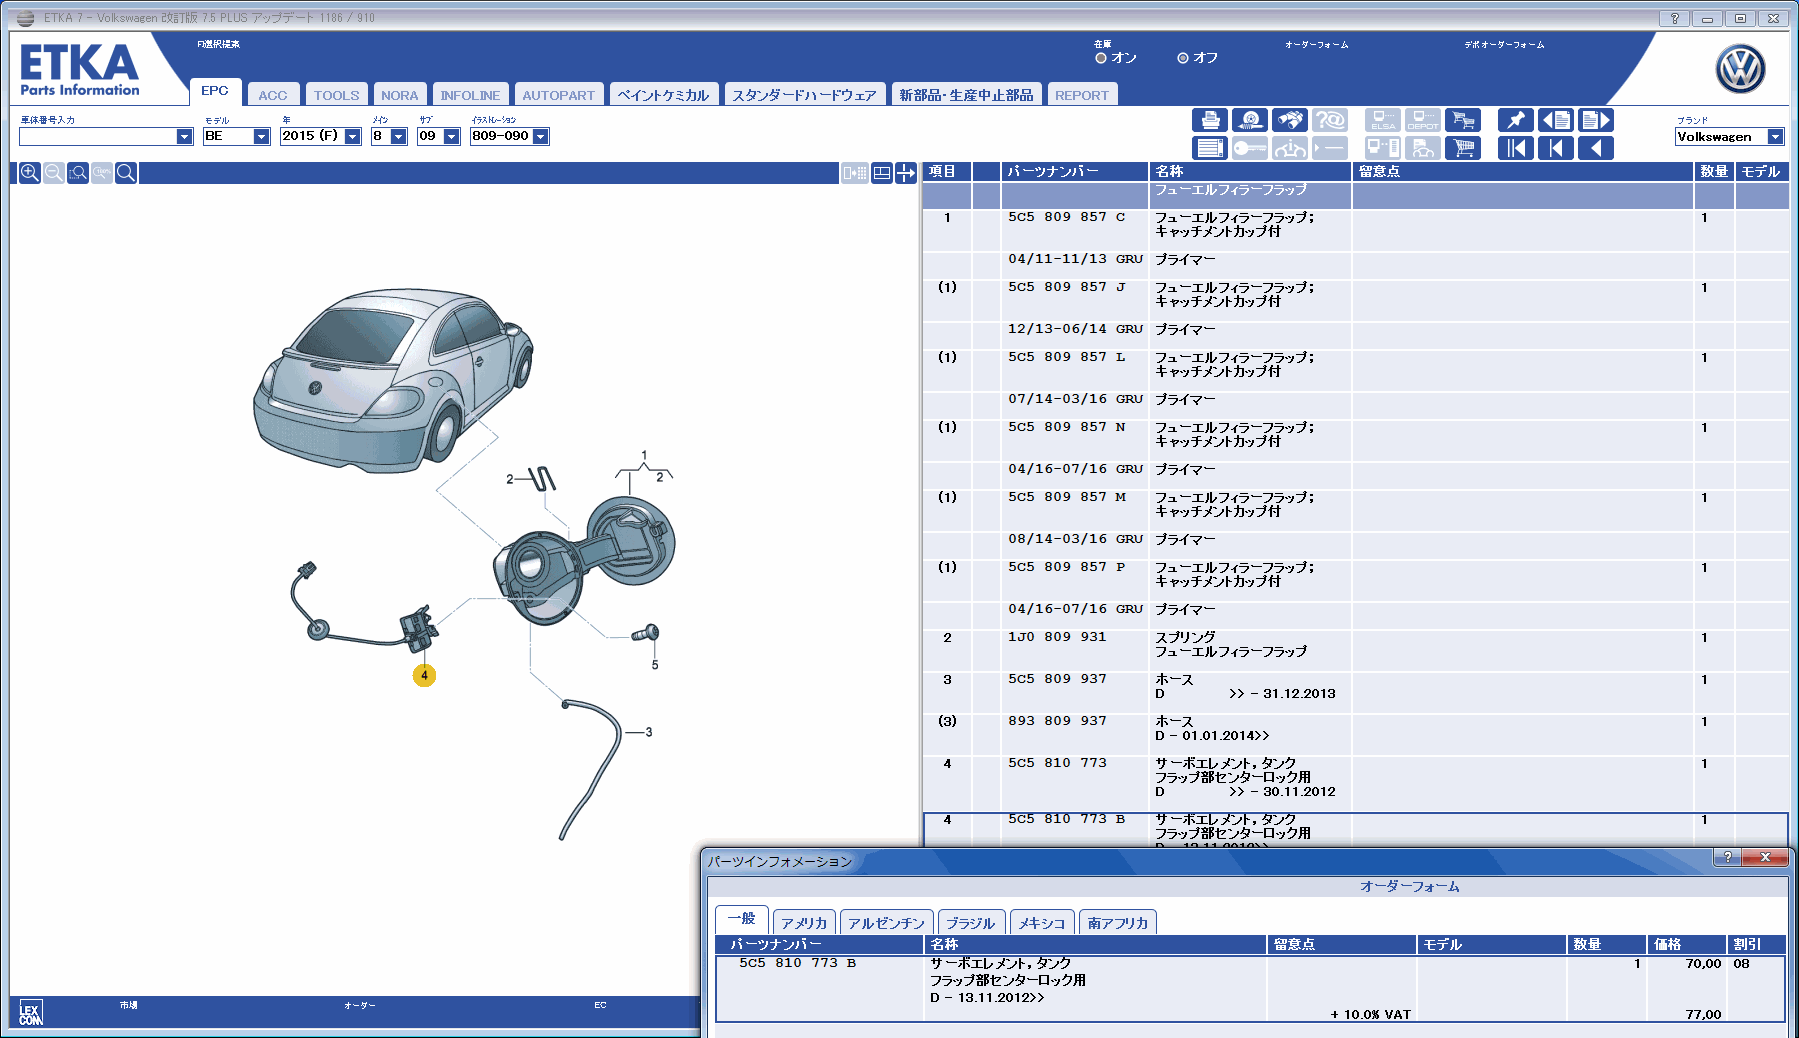The image size is (1799, 1038).
Task: Select the stock オン radio button
Action: click(x=1101, y=58)
